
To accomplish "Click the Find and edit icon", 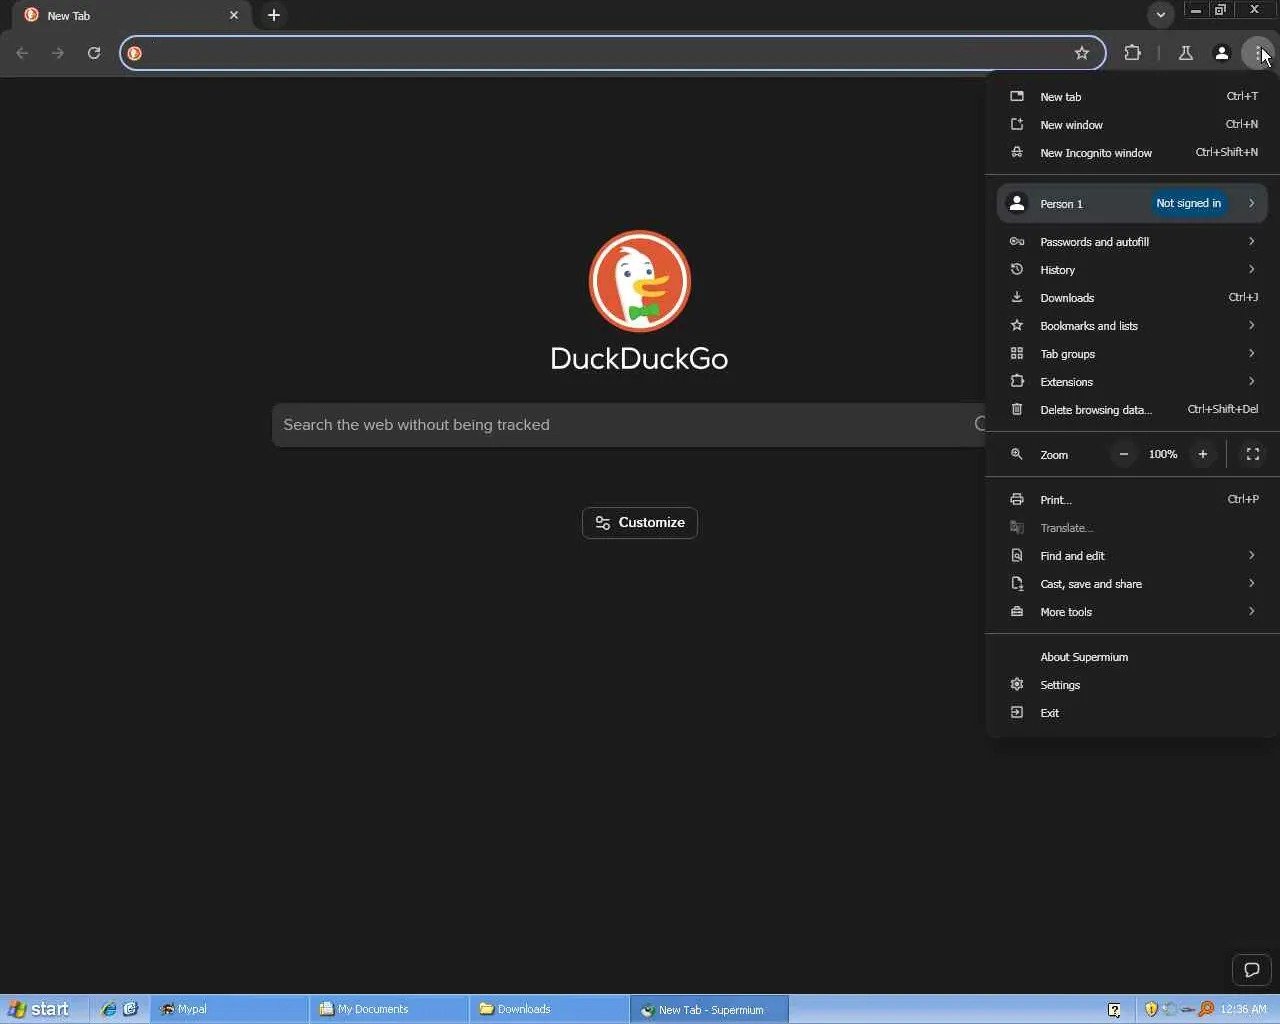I will [1017, 556].
